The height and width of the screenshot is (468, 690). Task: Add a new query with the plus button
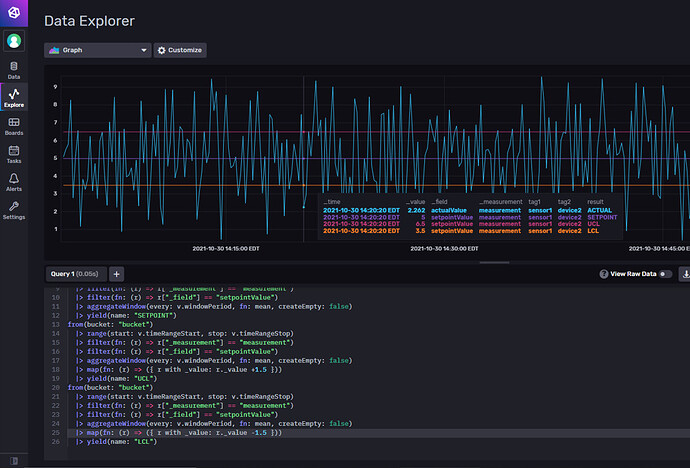pos(116,273)
